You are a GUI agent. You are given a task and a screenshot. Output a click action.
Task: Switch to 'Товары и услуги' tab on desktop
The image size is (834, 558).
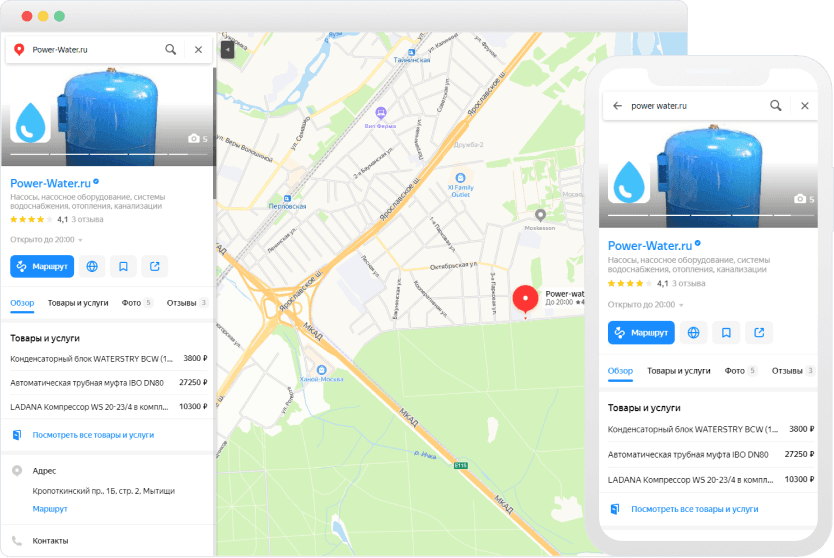coord(78,302)
